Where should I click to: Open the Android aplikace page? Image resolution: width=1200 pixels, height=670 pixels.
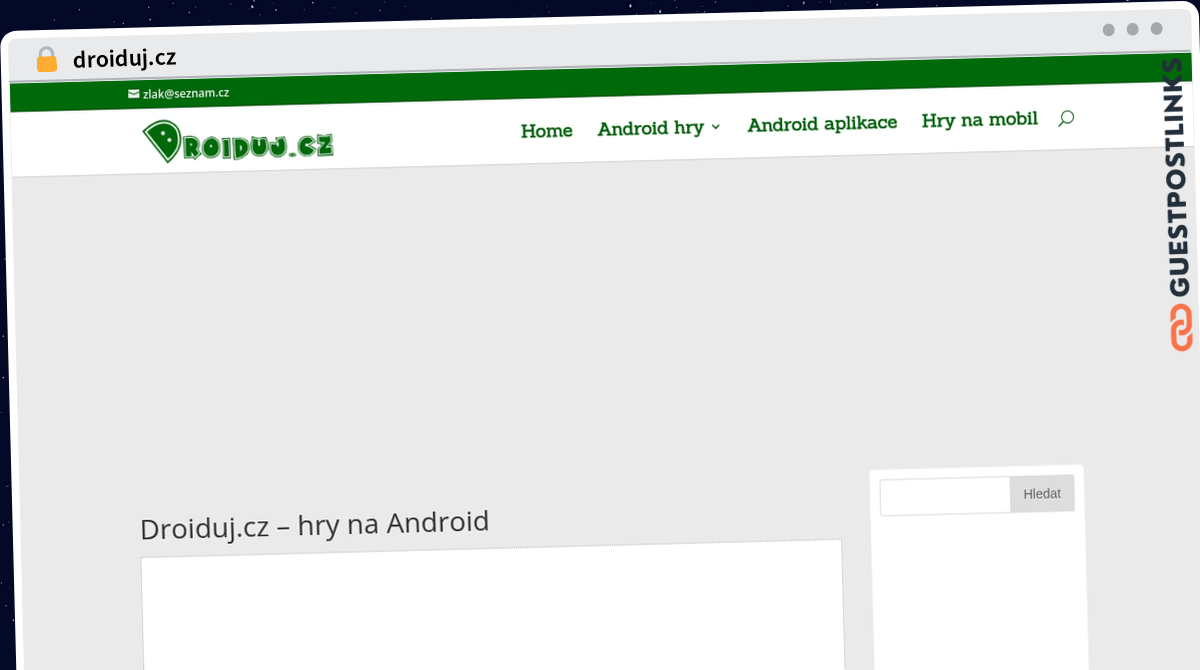822,123
